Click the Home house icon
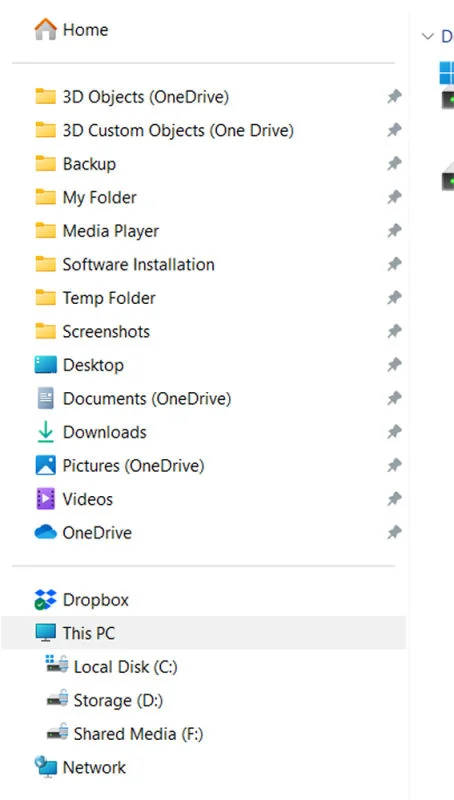This screenshot has width=454, height=800. point(45,30)
